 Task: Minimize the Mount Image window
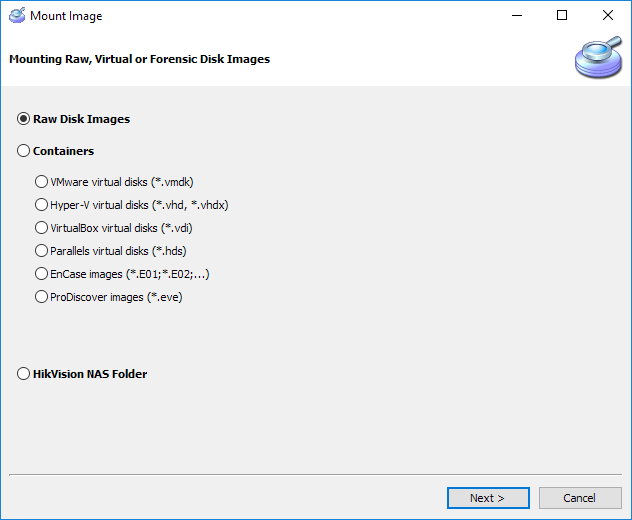click(517, 15)
